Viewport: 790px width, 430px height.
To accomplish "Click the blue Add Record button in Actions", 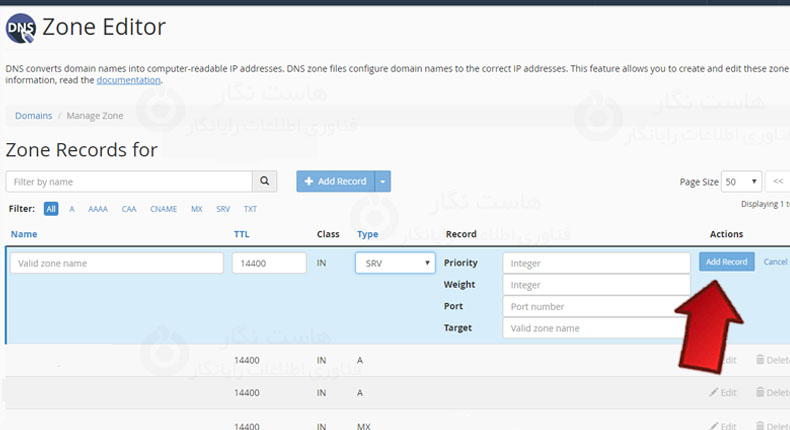I will pyautogui.click(x=726, y=262).
